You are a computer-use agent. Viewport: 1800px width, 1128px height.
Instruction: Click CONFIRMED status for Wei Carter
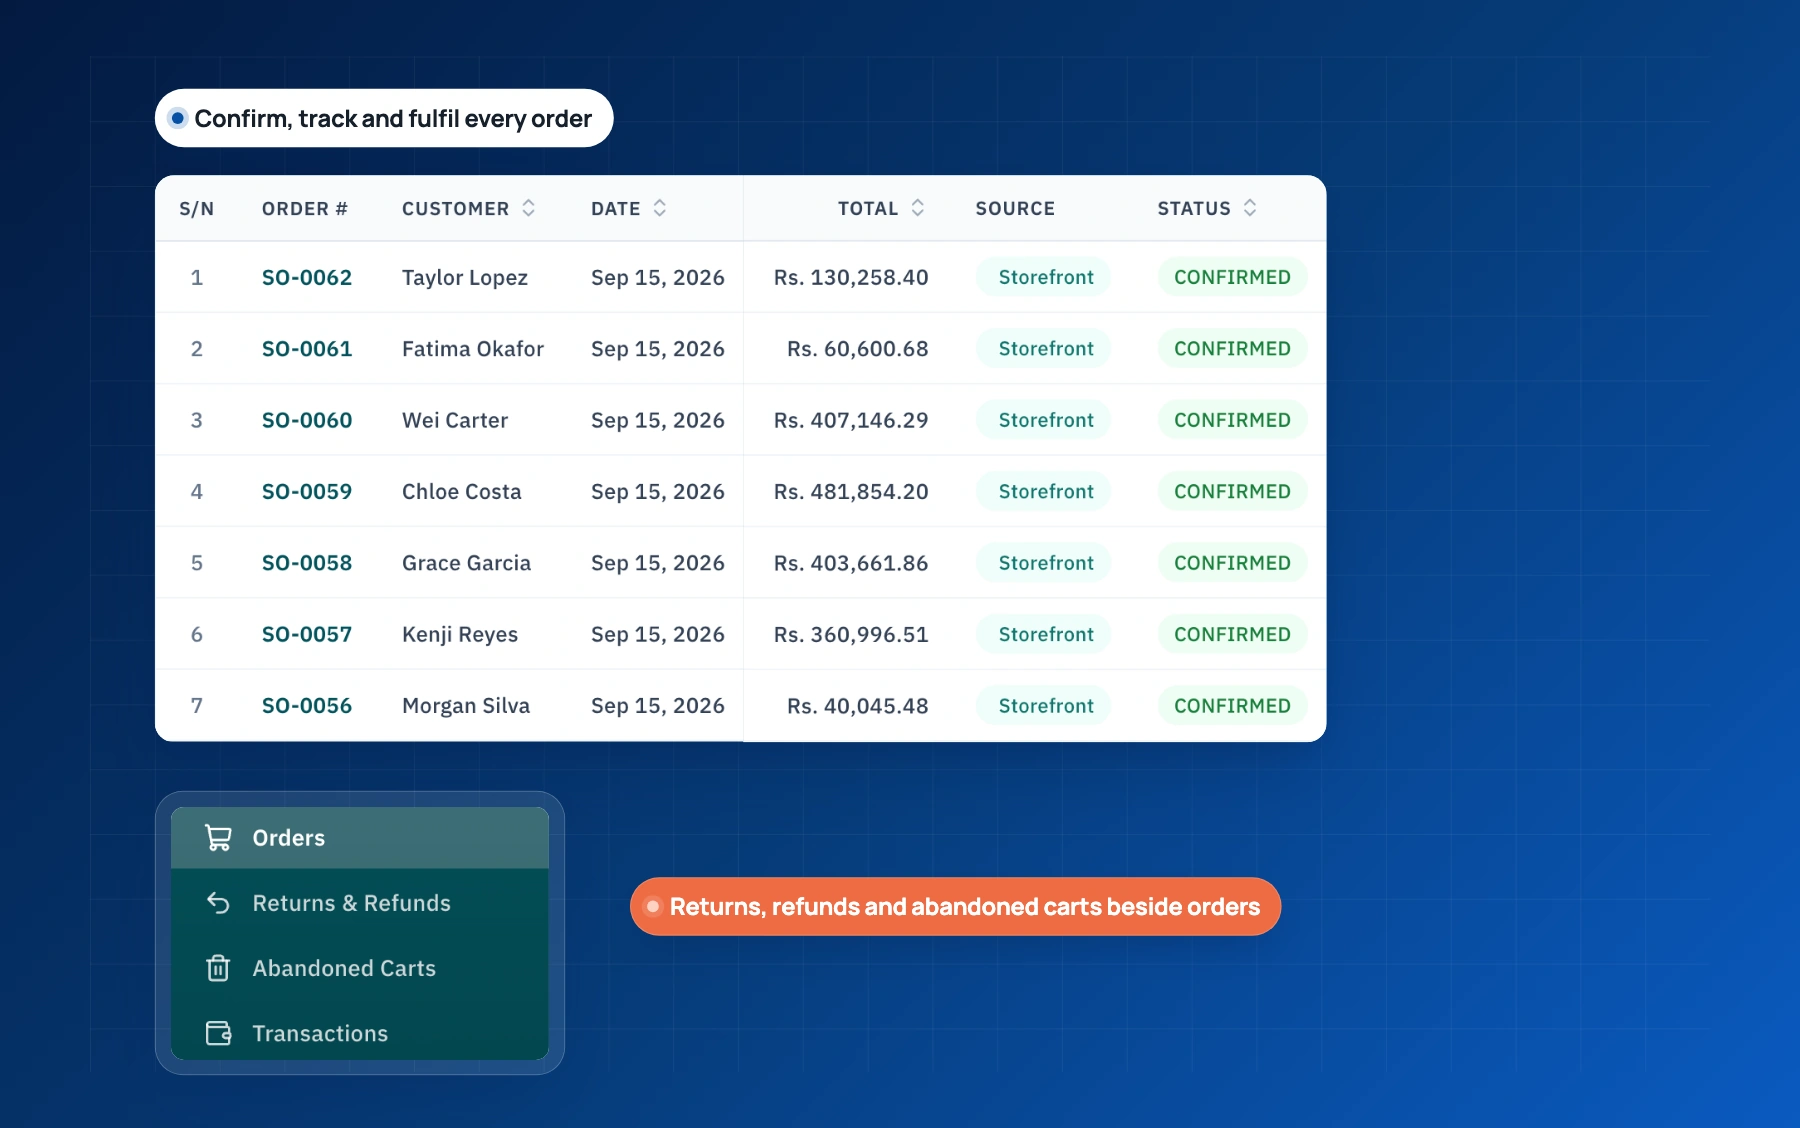coord(1232,420)
